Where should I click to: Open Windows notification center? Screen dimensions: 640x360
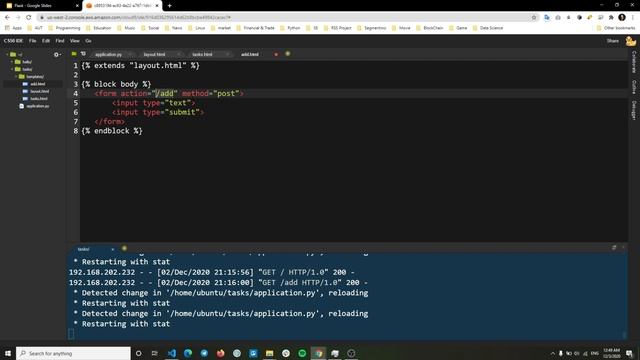pos(629,353)
